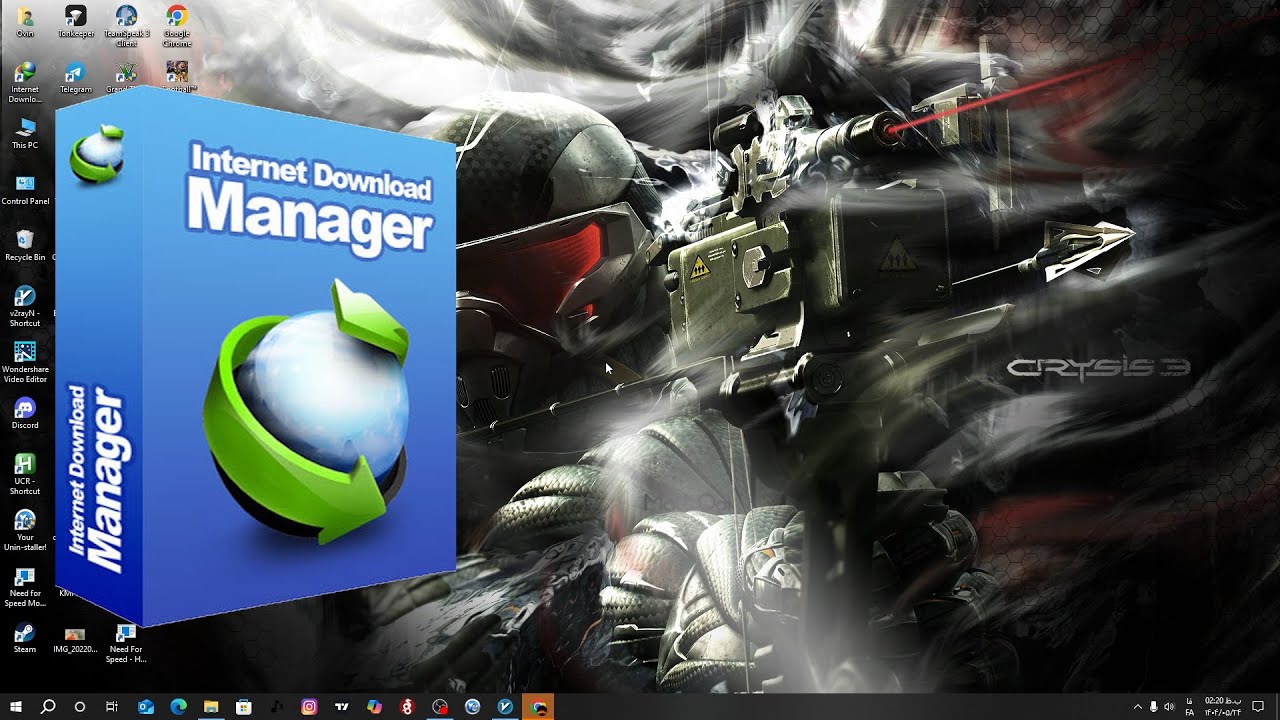
Task: Select the Football game desktop shortcut
Action: (177, 76)
